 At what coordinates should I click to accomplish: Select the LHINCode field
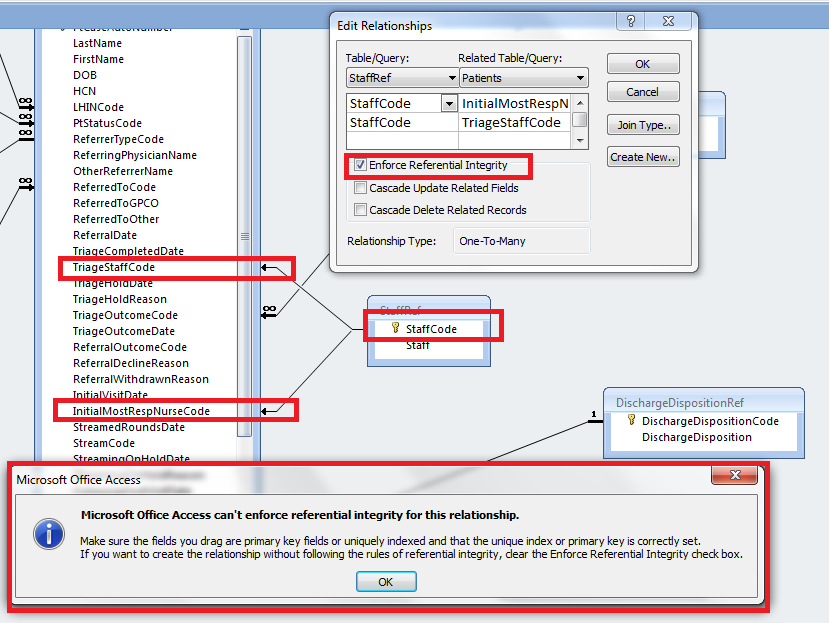point(98,107)
